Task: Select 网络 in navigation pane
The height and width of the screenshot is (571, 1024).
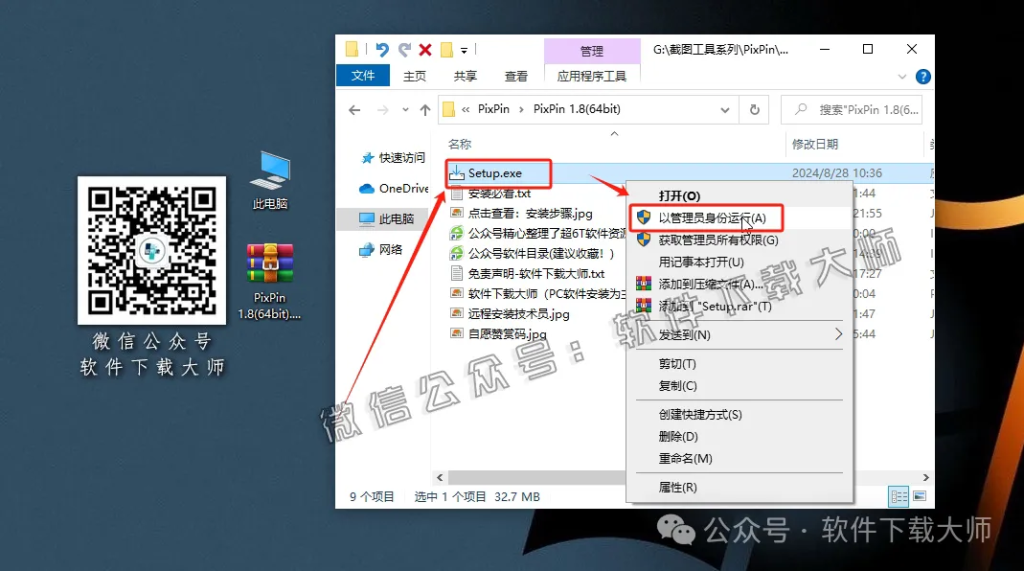Action: (x=381, y=249)
